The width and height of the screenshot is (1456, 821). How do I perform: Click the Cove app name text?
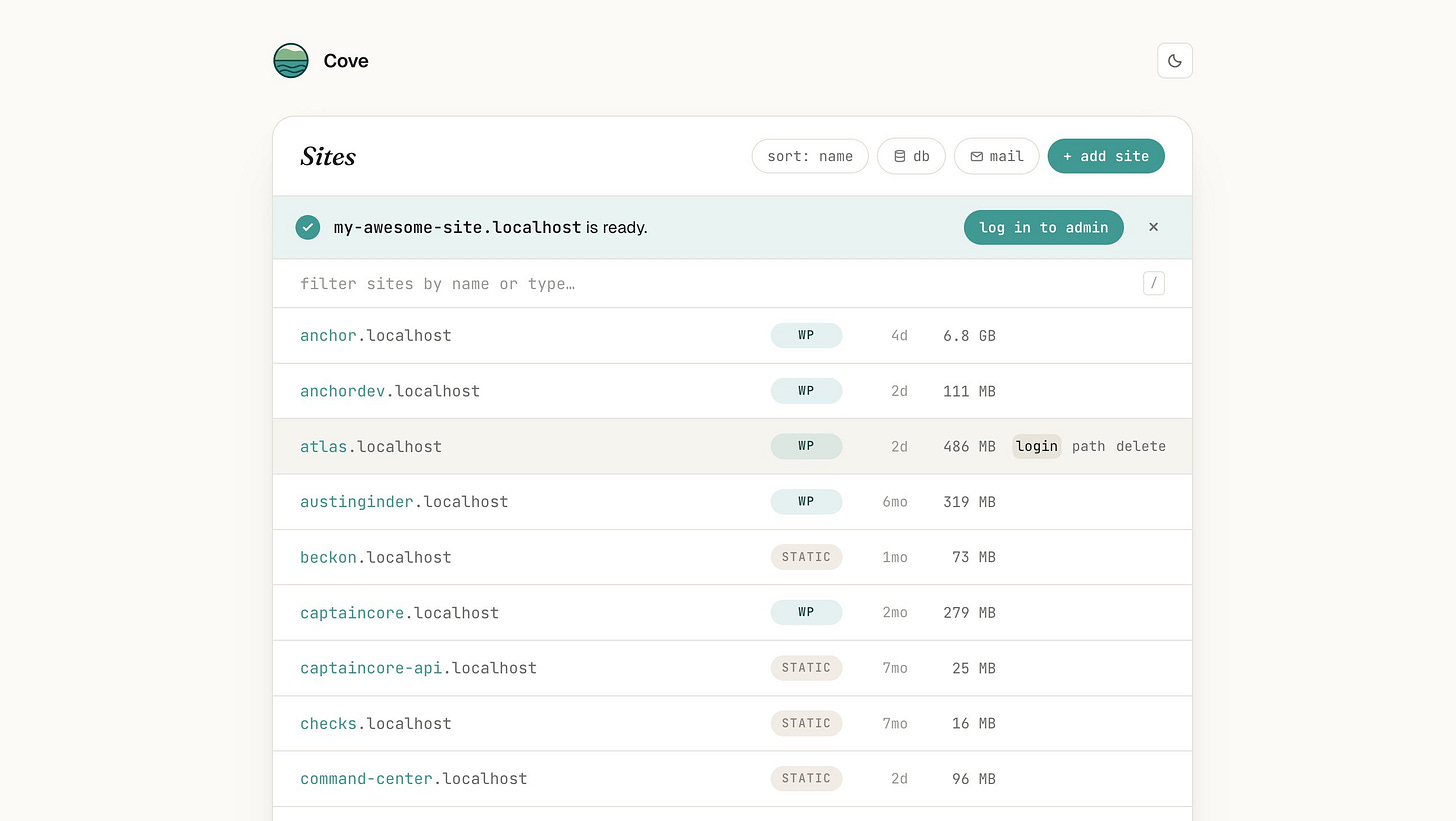pyautogui.click(x=346, y=61)
